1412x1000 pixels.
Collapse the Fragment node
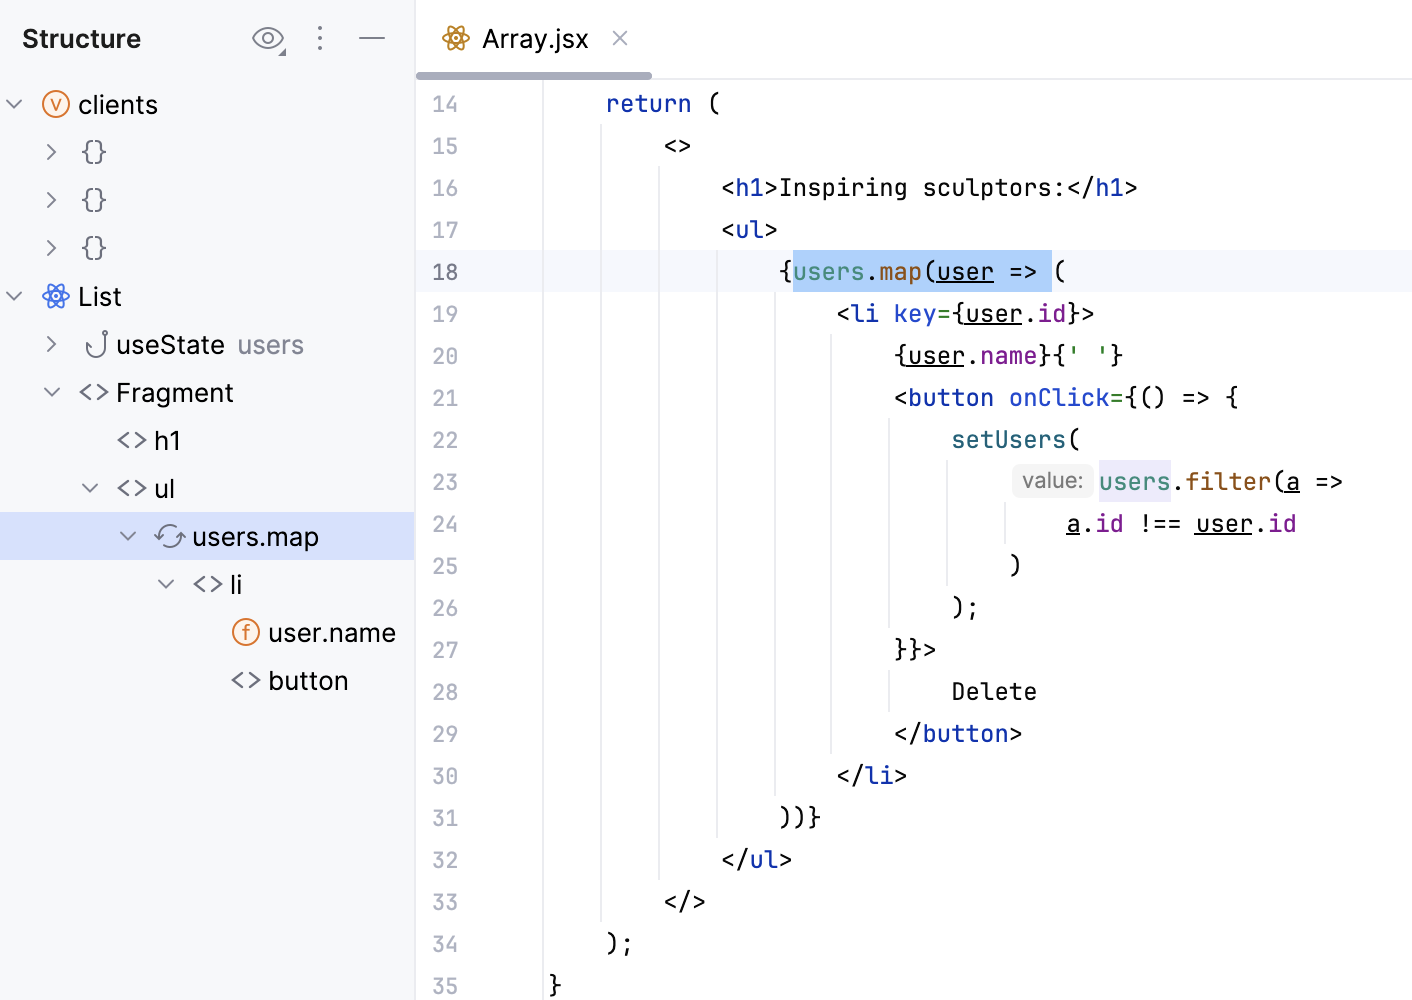(52, 392)
